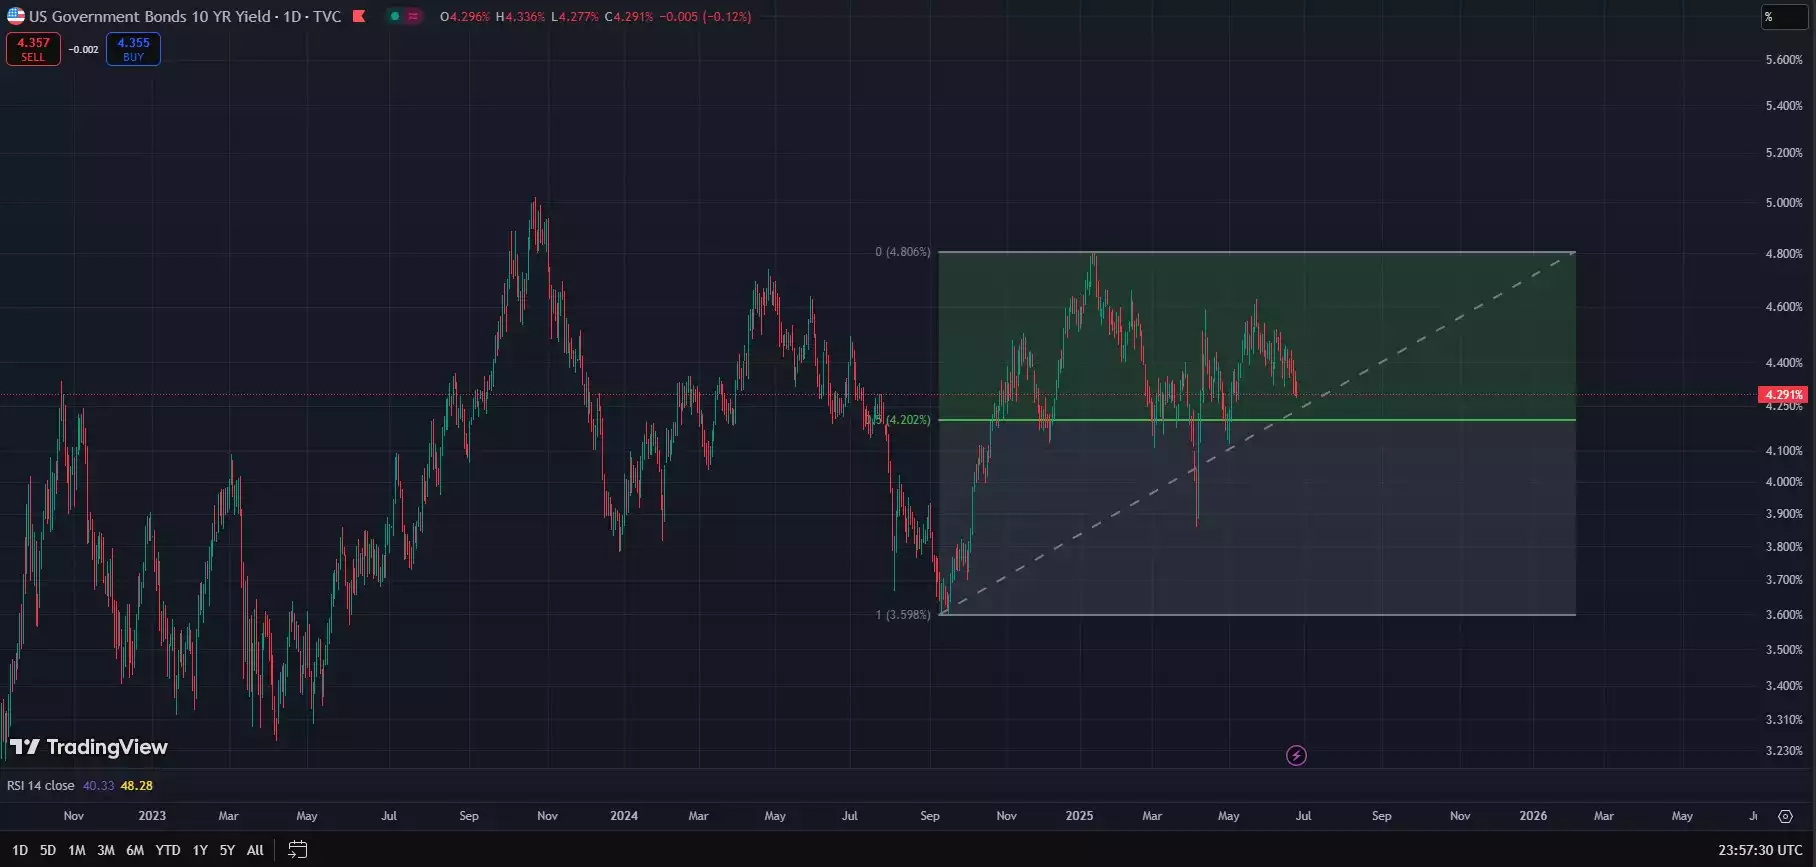Open the go-to-date calendar icon
Viewport: 1816px width, 867px height.
pyautogui.click(x=297, y=850)
